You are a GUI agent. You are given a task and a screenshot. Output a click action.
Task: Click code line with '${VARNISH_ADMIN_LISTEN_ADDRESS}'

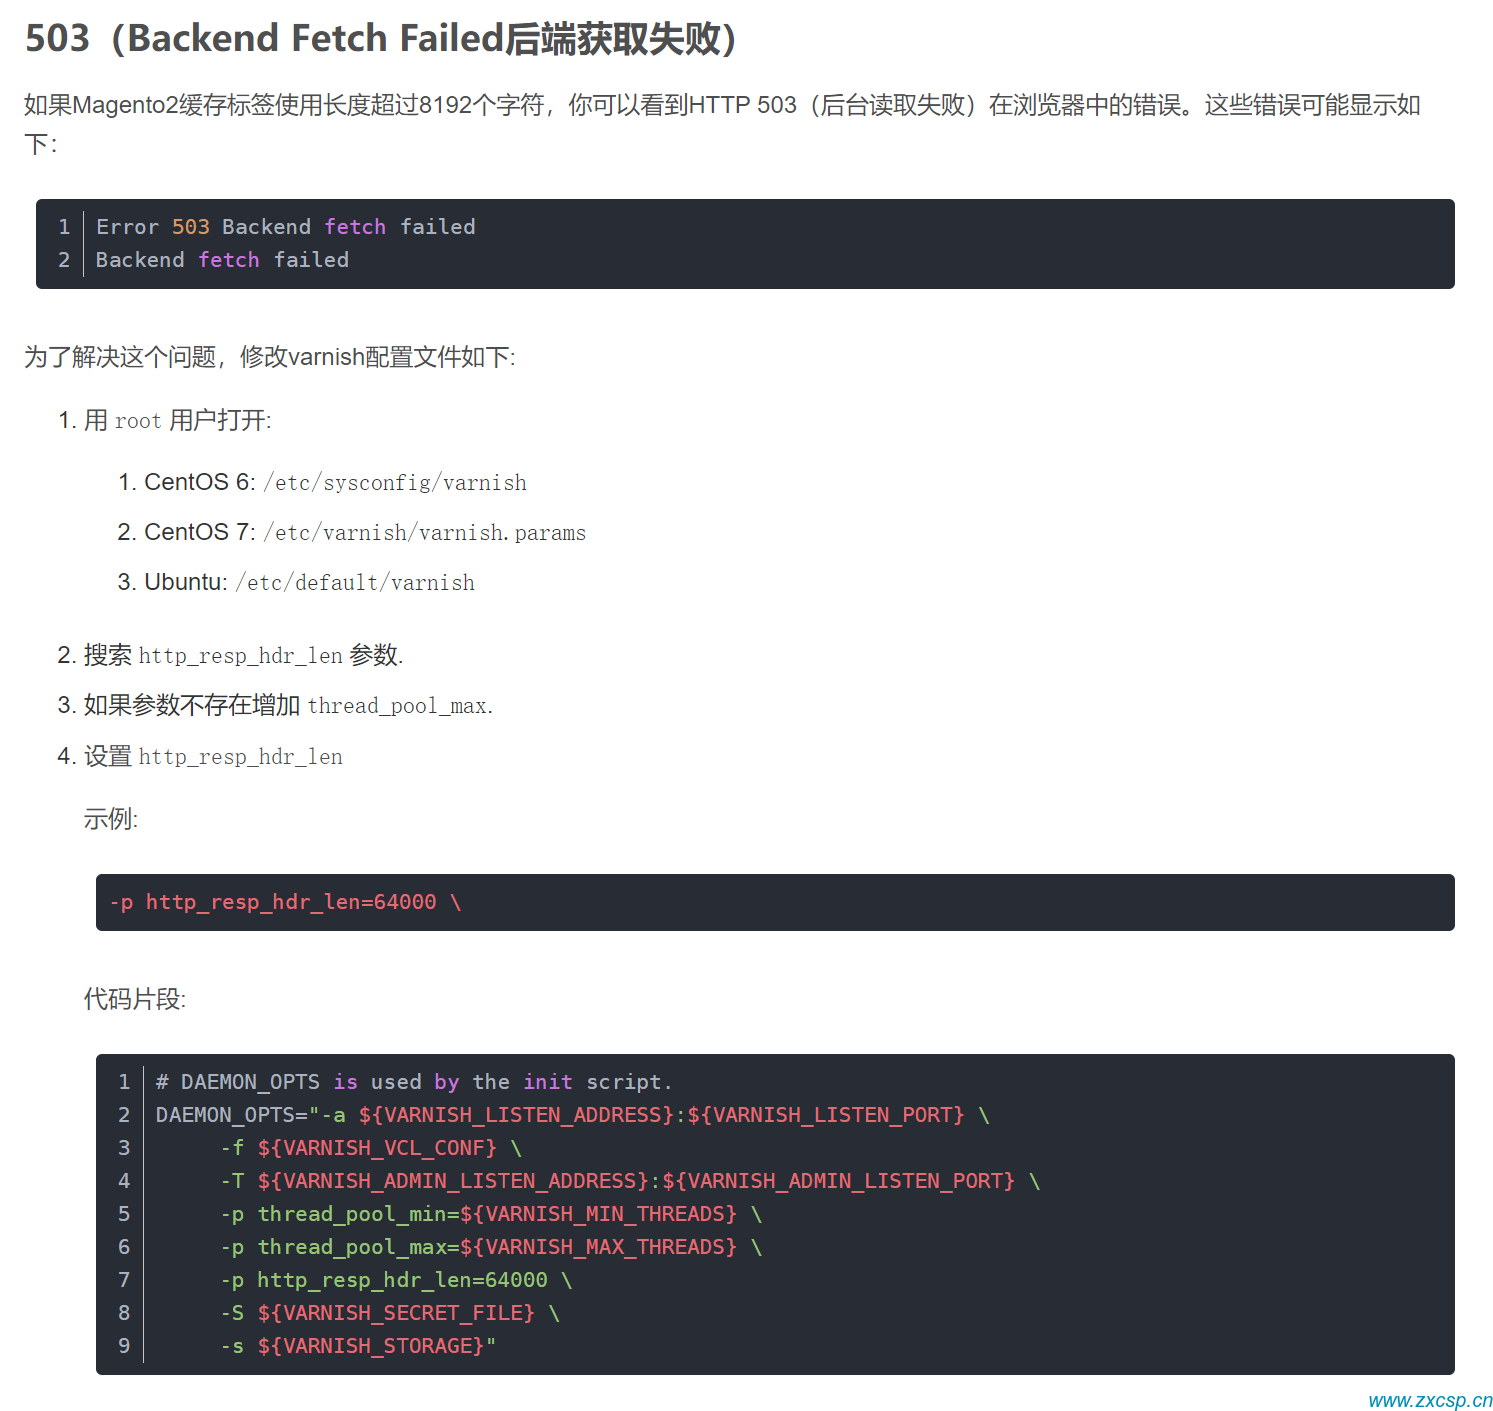(631, 1181)
